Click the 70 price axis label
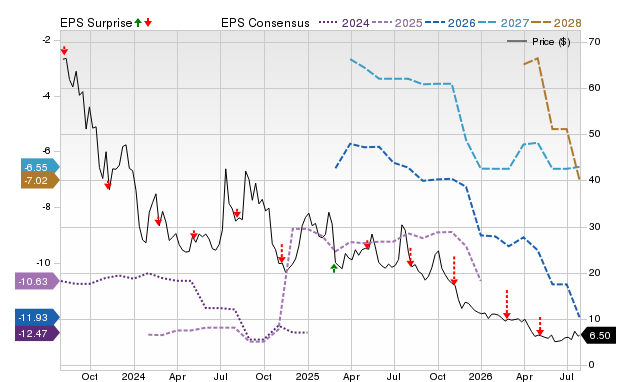Viewport: 640px width, 382px height. 594,42
